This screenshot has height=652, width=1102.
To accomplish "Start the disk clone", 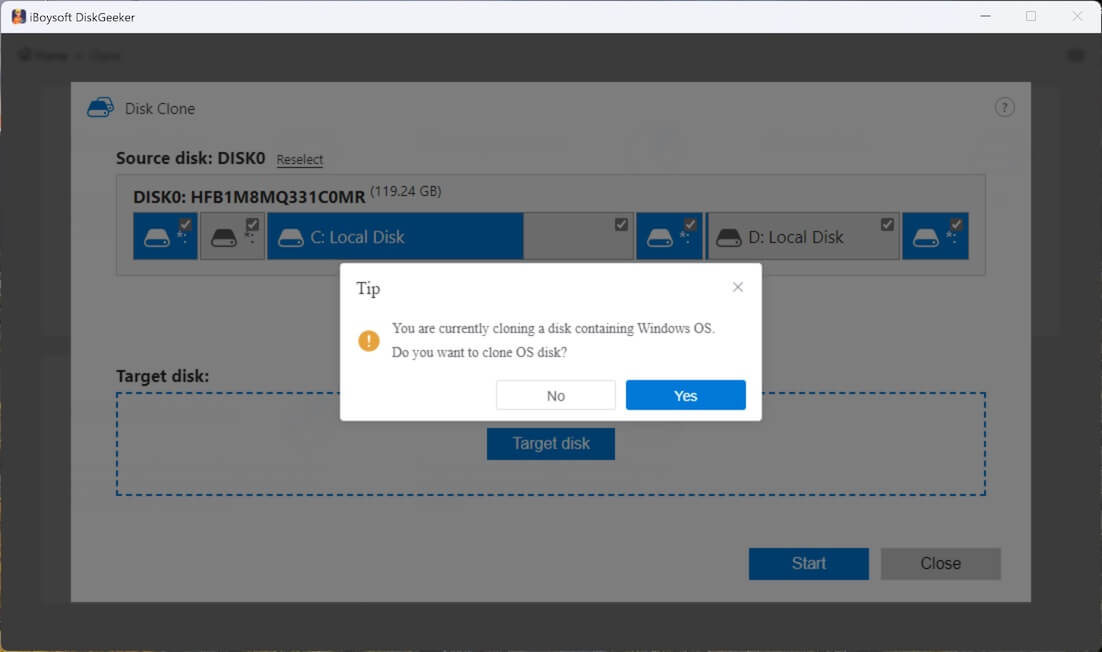I will pyautogui.click(x=808, y=563).
